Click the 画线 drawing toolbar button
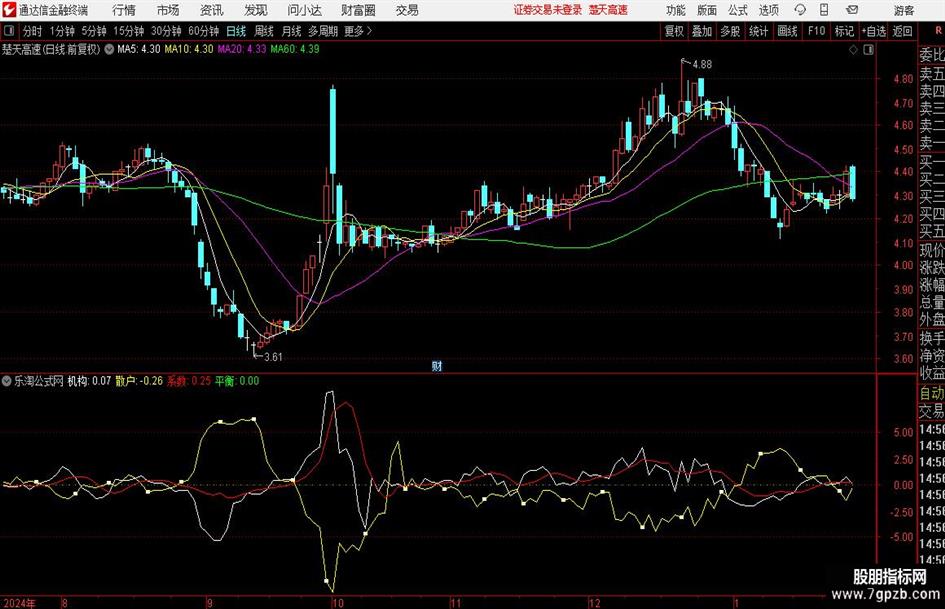Screen dimensions: 945x609 coord(787,31)
